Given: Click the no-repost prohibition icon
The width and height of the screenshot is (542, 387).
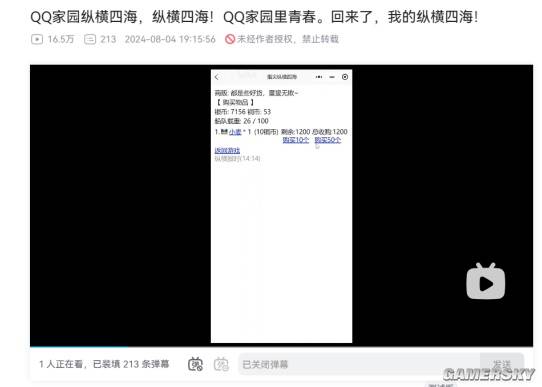Looking at the screenshot, I should click(x=230, y=39).
